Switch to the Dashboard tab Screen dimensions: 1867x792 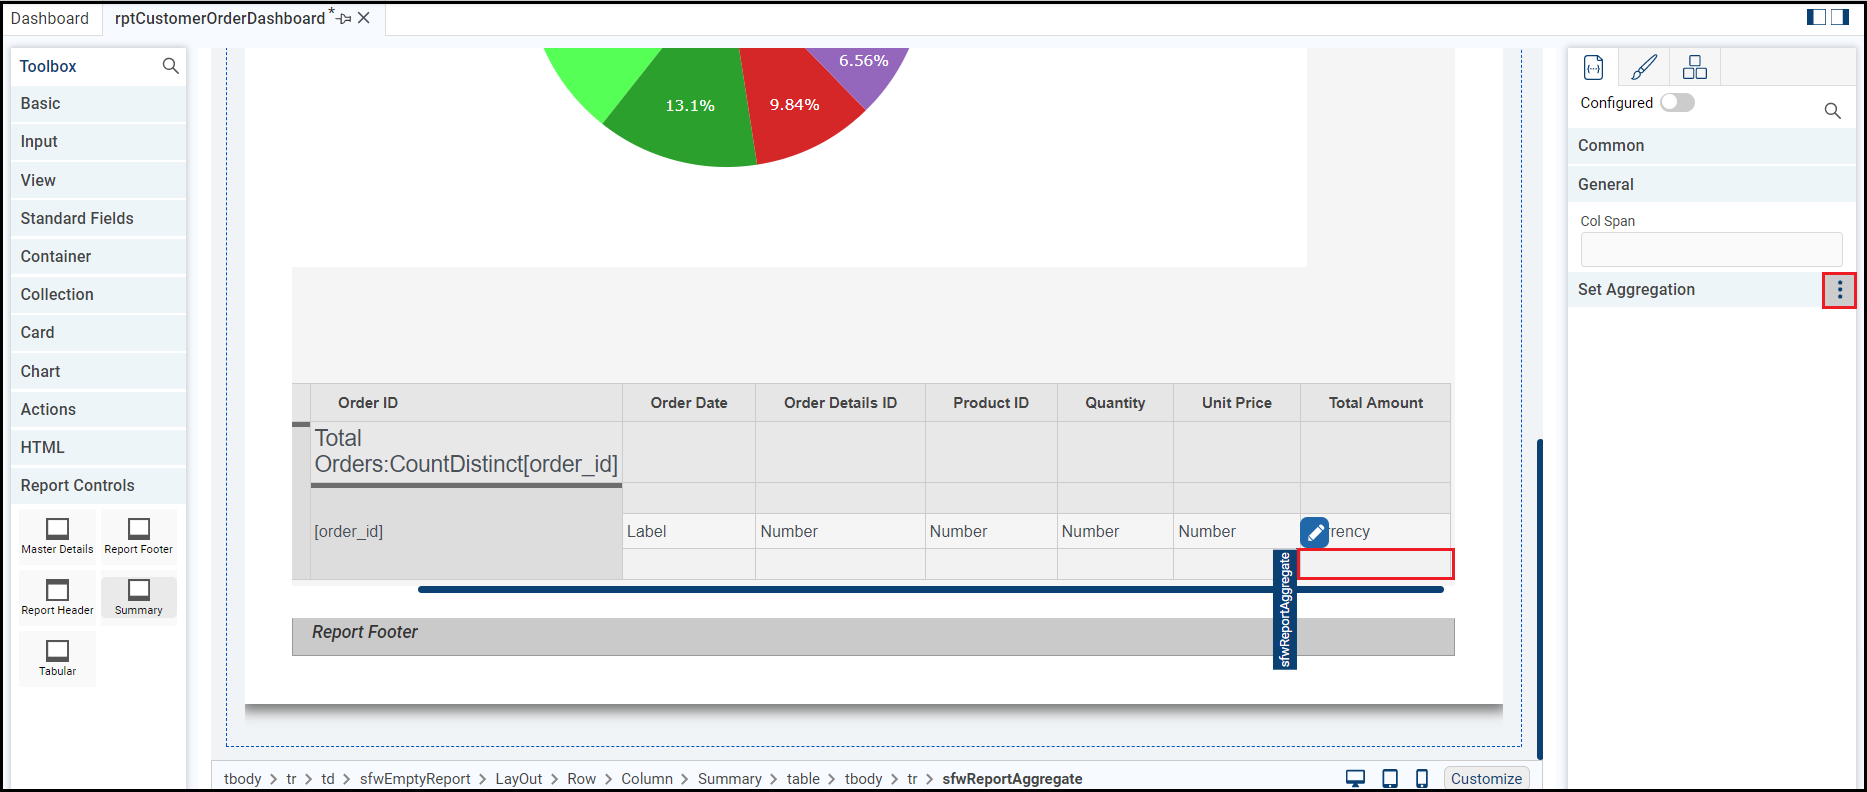pyautogui.click(x=50, y=19)
